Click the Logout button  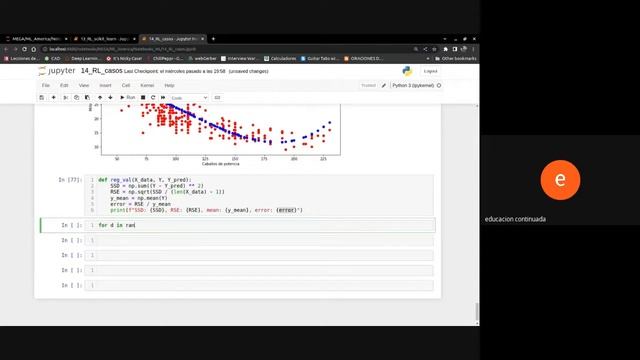(x=430, y=71)
